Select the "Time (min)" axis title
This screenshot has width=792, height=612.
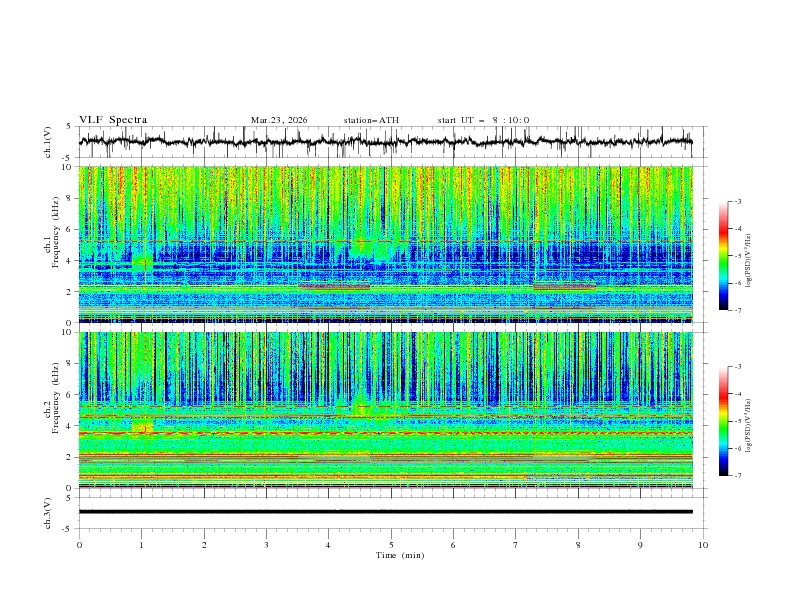[x=400, y=555]
